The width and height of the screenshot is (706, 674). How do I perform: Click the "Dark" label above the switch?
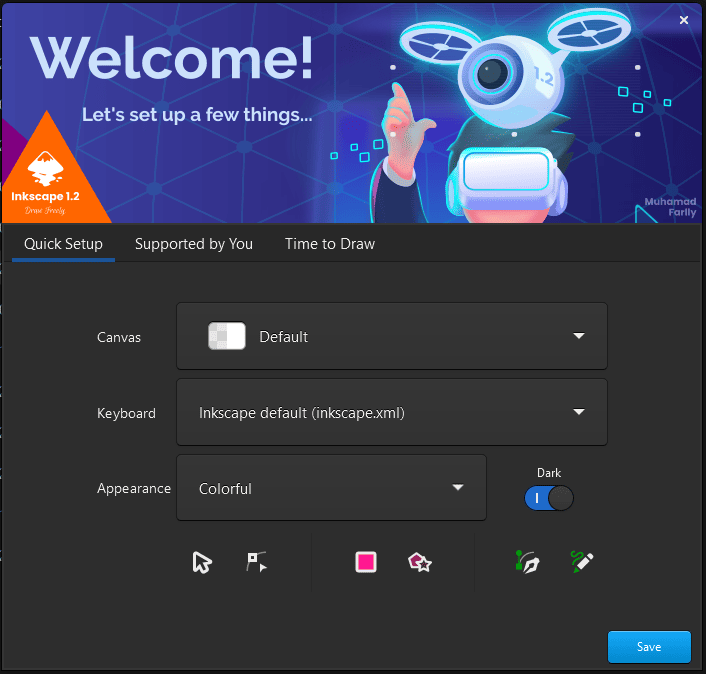coord(549,473)
